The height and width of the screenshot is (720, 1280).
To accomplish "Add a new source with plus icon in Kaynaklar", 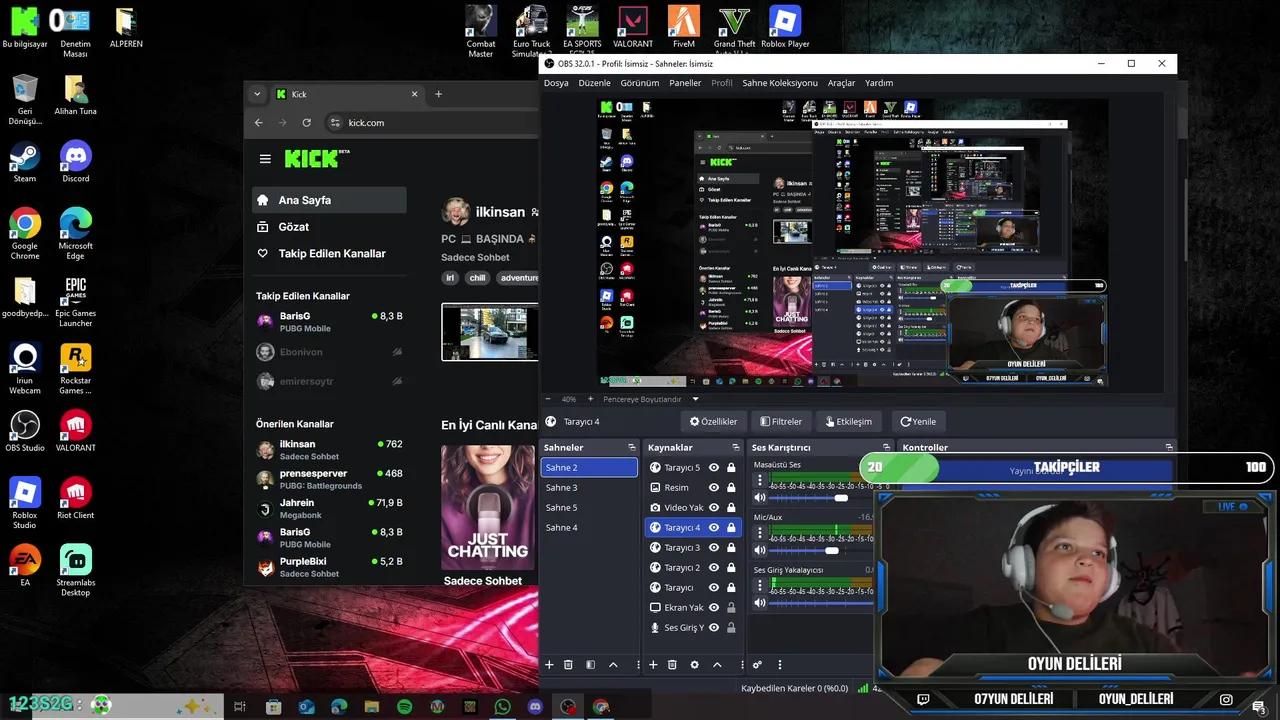I will (653, 665).
